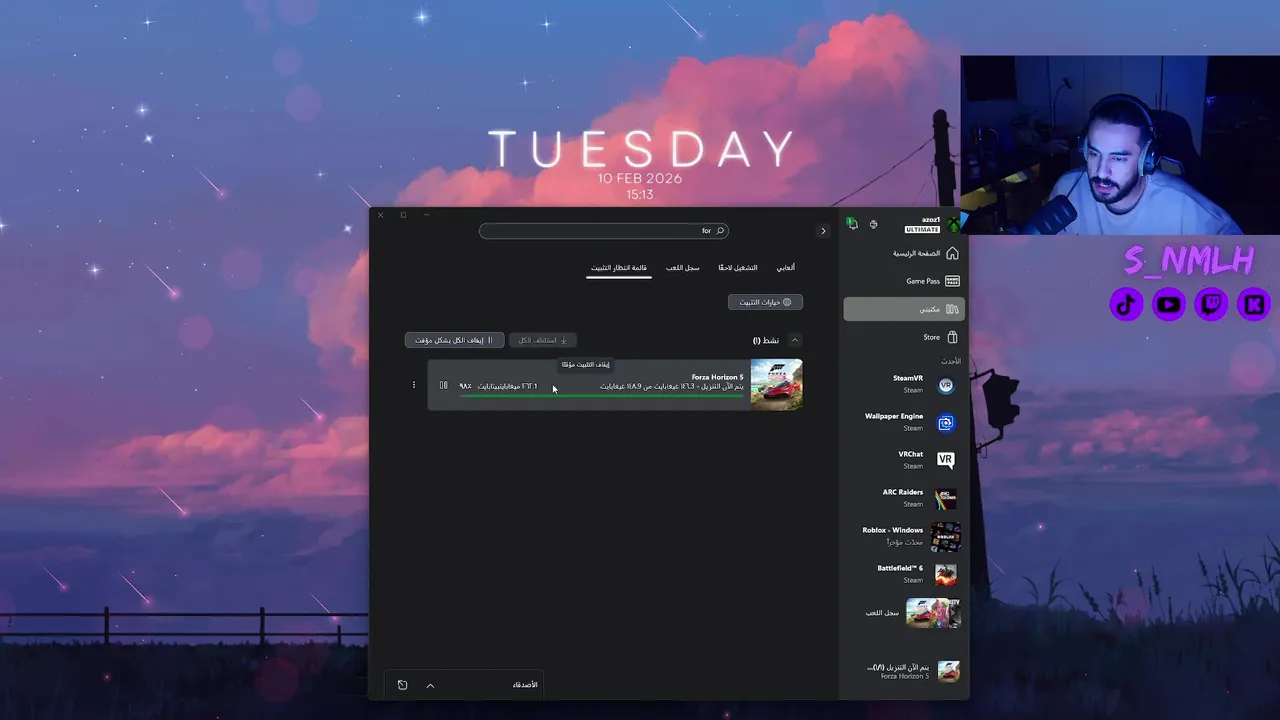
Task: Click the Kick icon on stream overlay
Action: coord(1253,304)
